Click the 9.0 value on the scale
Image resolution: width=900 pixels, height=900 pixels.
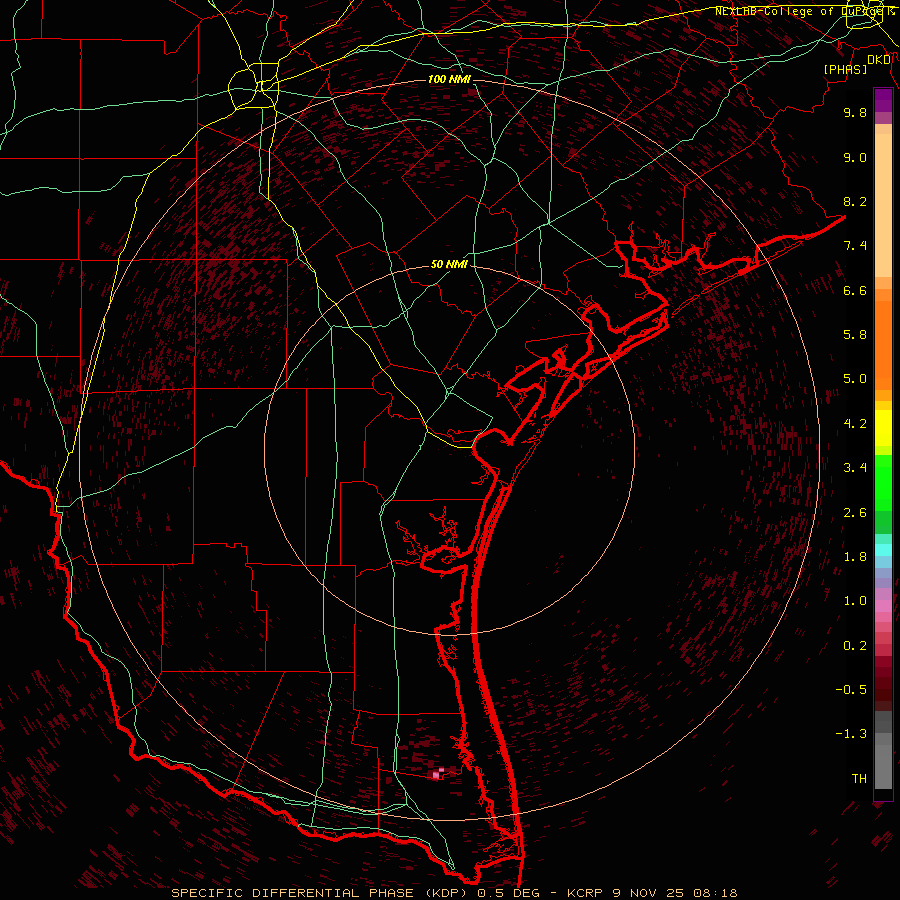click(x=855, y=157)
